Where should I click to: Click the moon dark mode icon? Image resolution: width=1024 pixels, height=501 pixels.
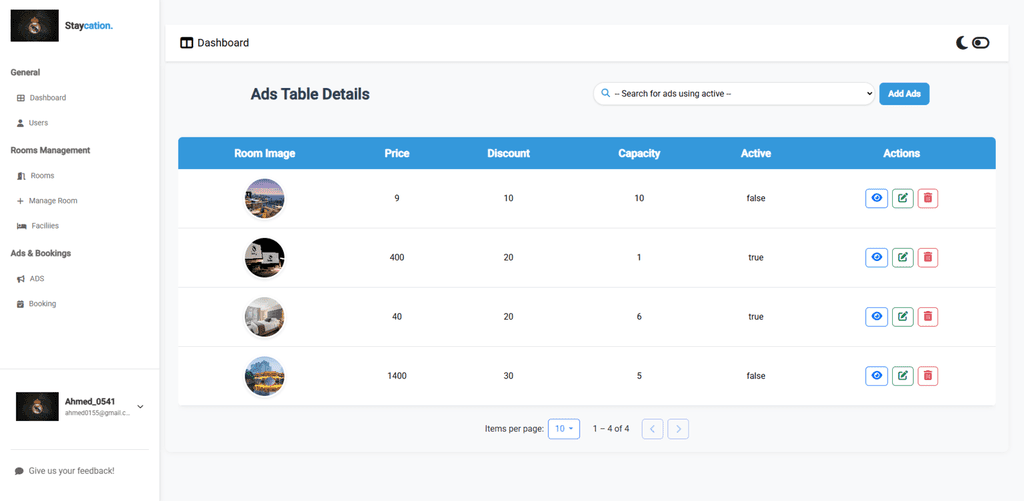[962, 43]
